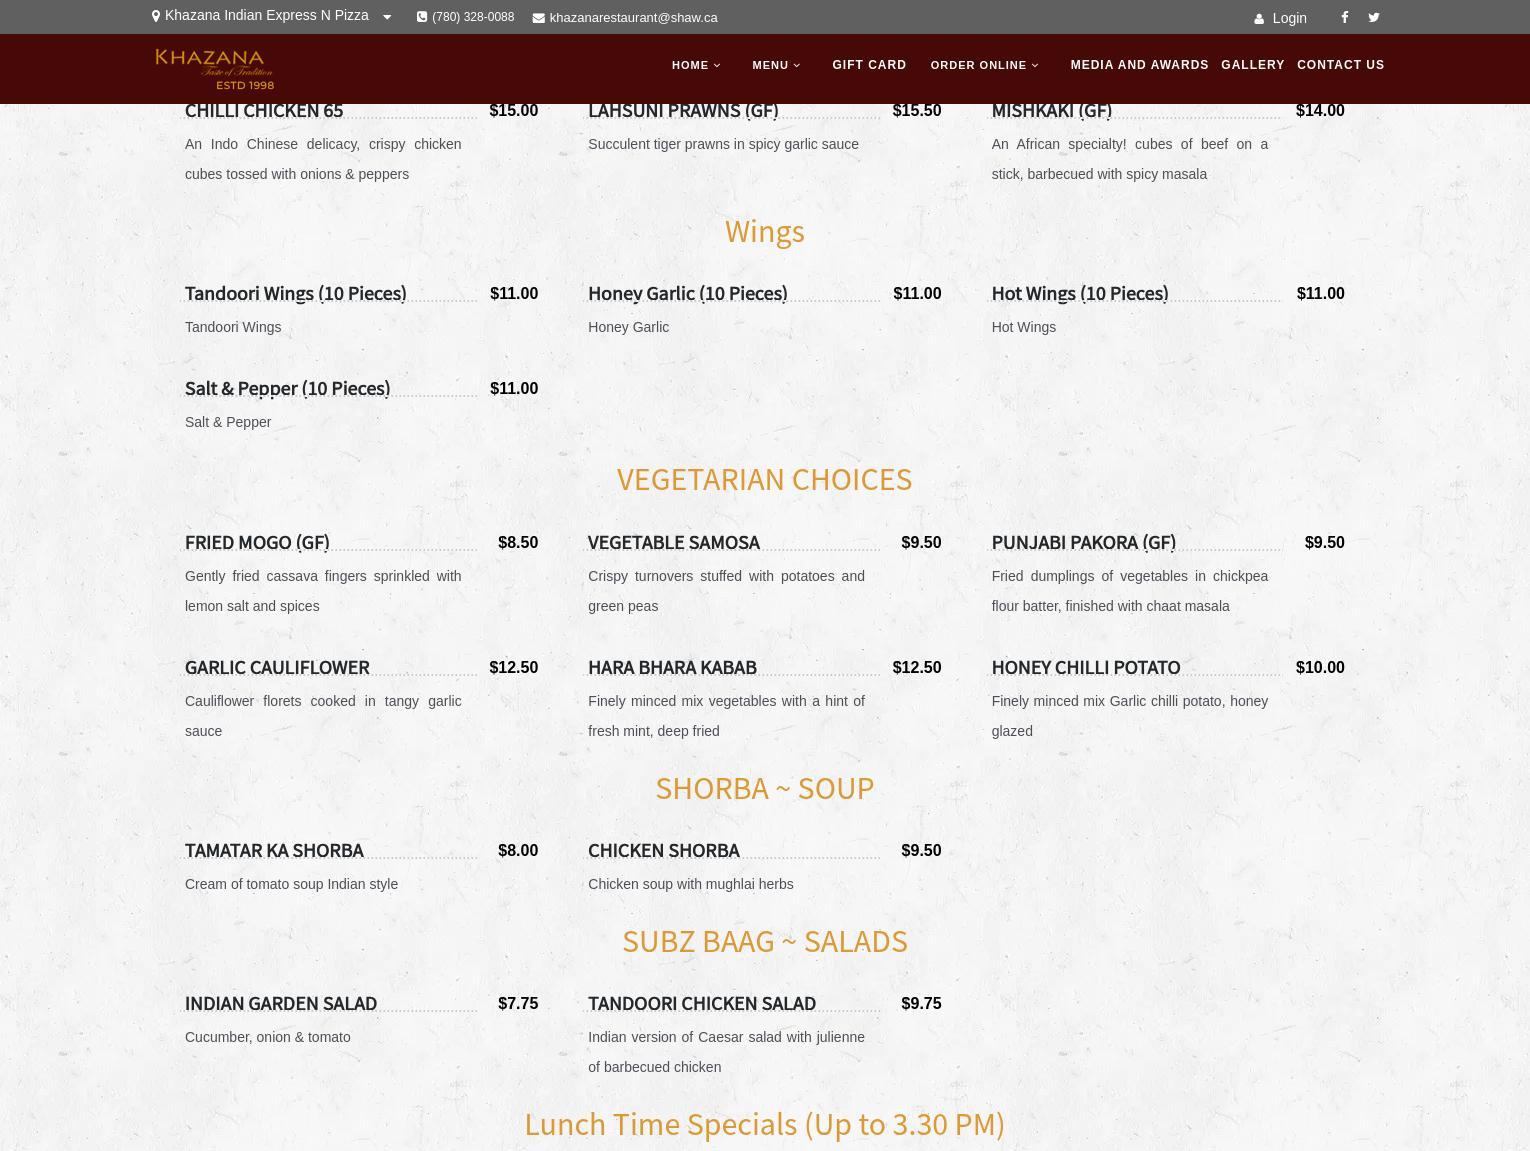The width and height of the screenshot is (1530, 1151).
Task: Click the phone icon in top bar
Action: (422, 17)
